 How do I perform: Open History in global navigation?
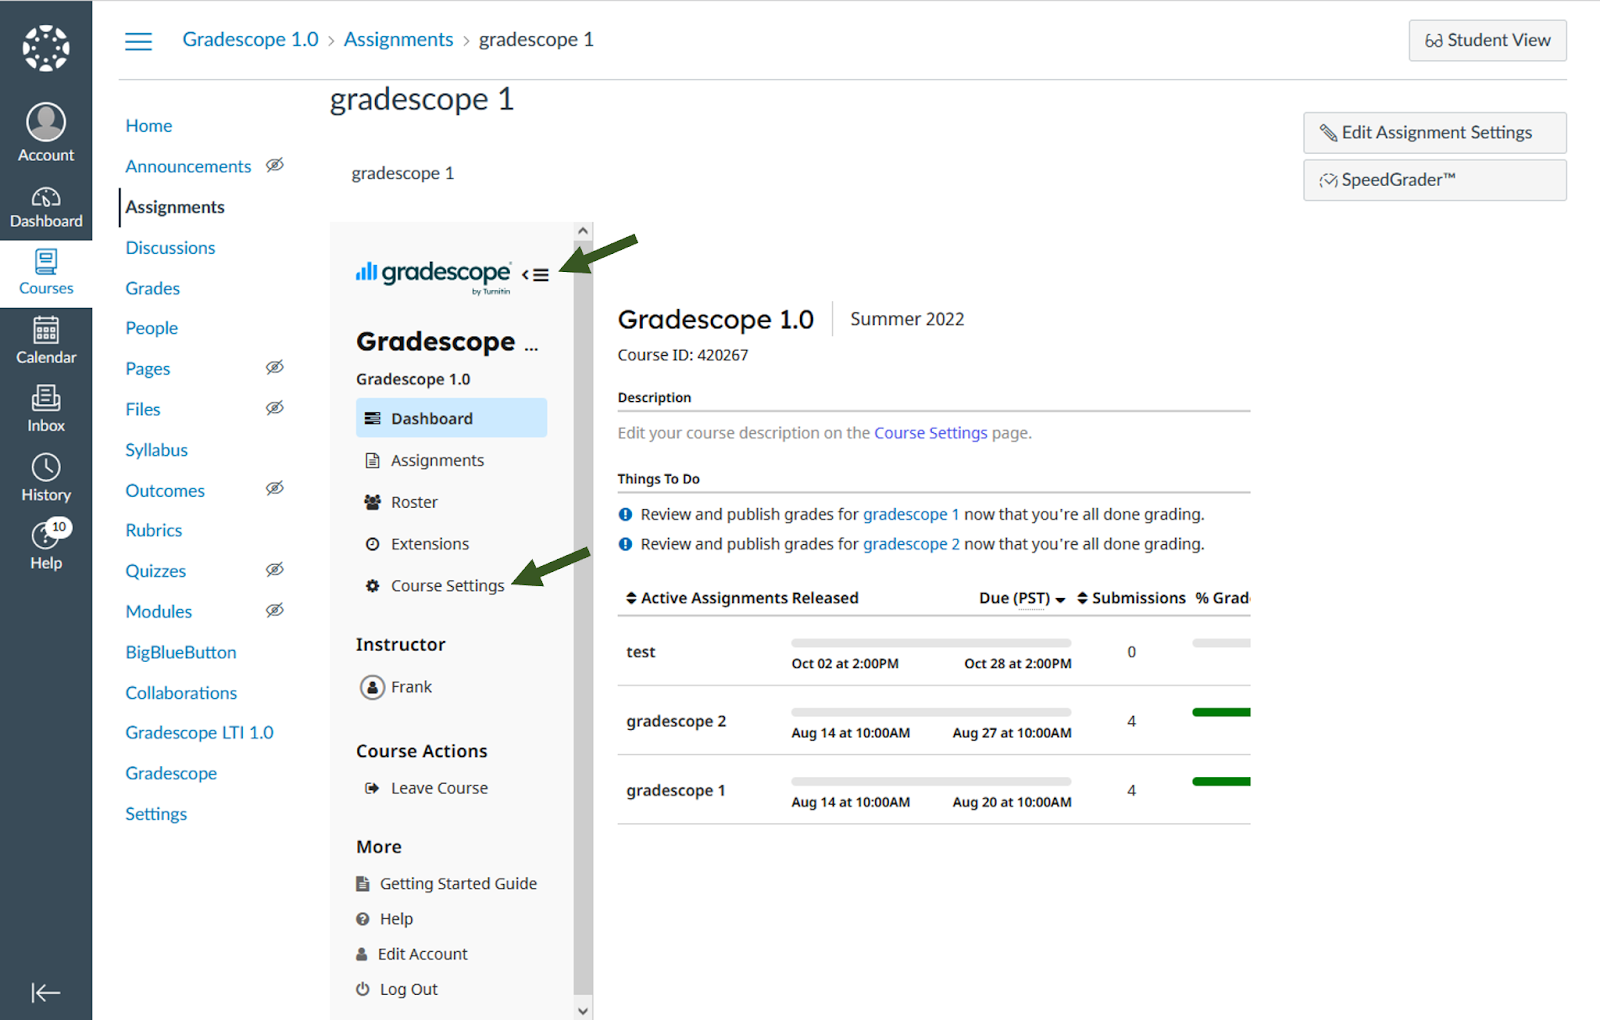click(46, 478)
